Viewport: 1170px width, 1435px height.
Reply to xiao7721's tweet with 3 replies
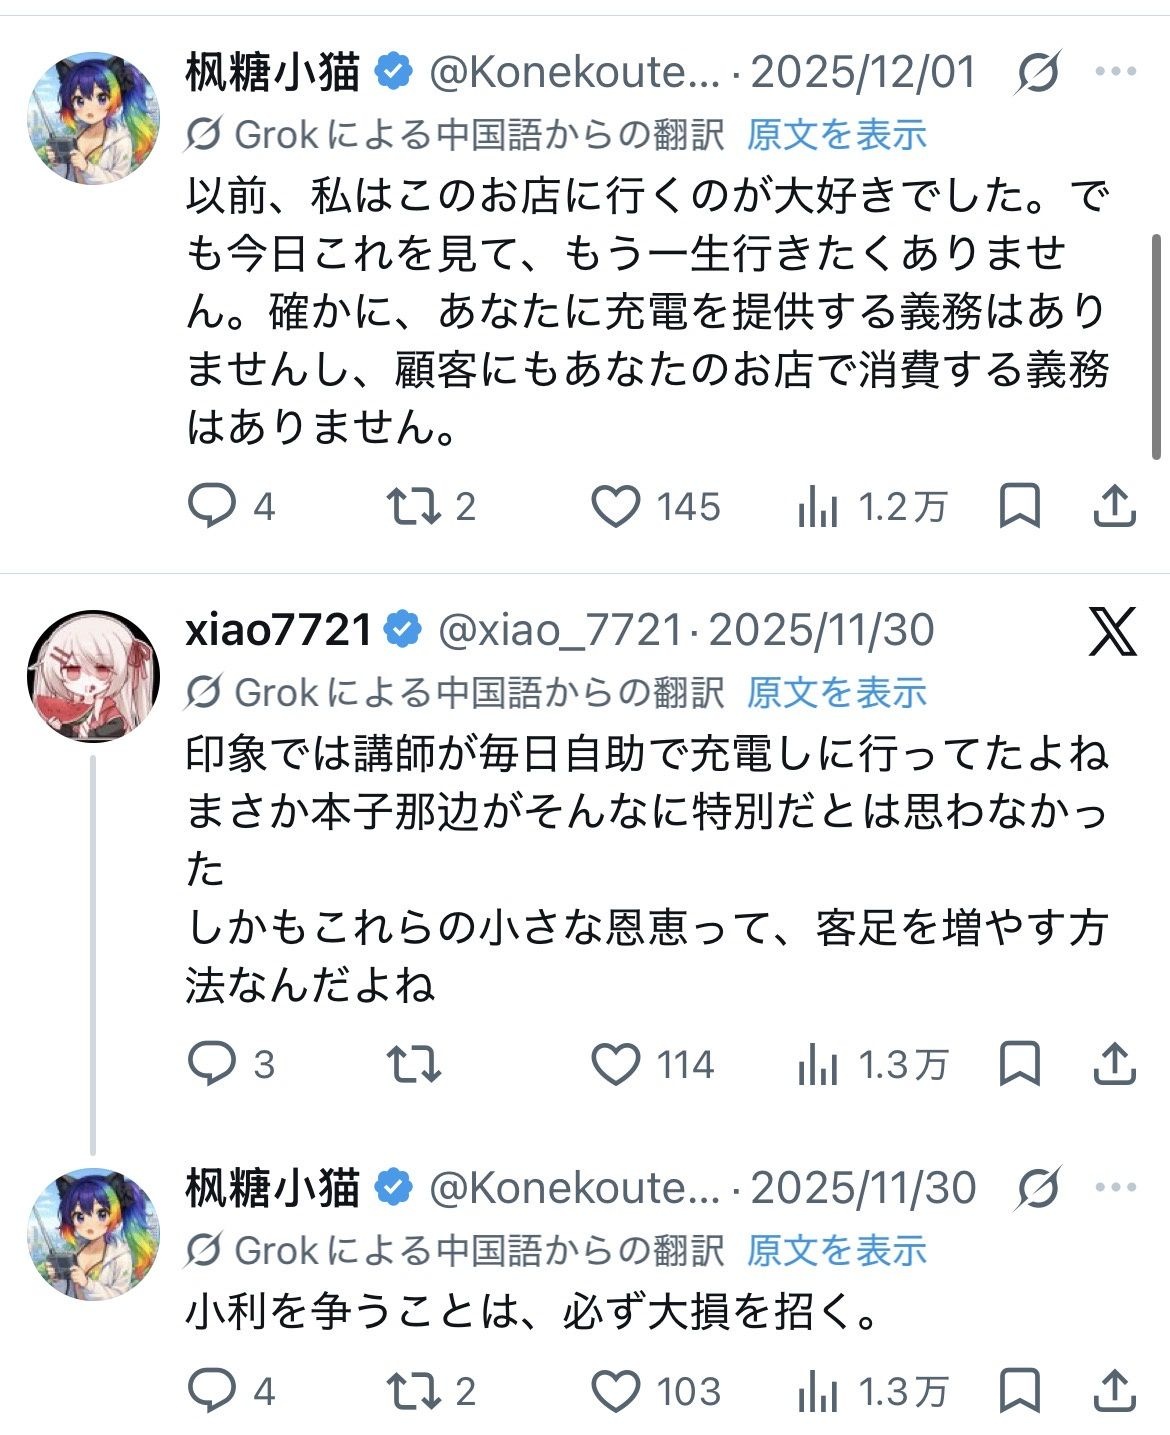point(212,1064)
